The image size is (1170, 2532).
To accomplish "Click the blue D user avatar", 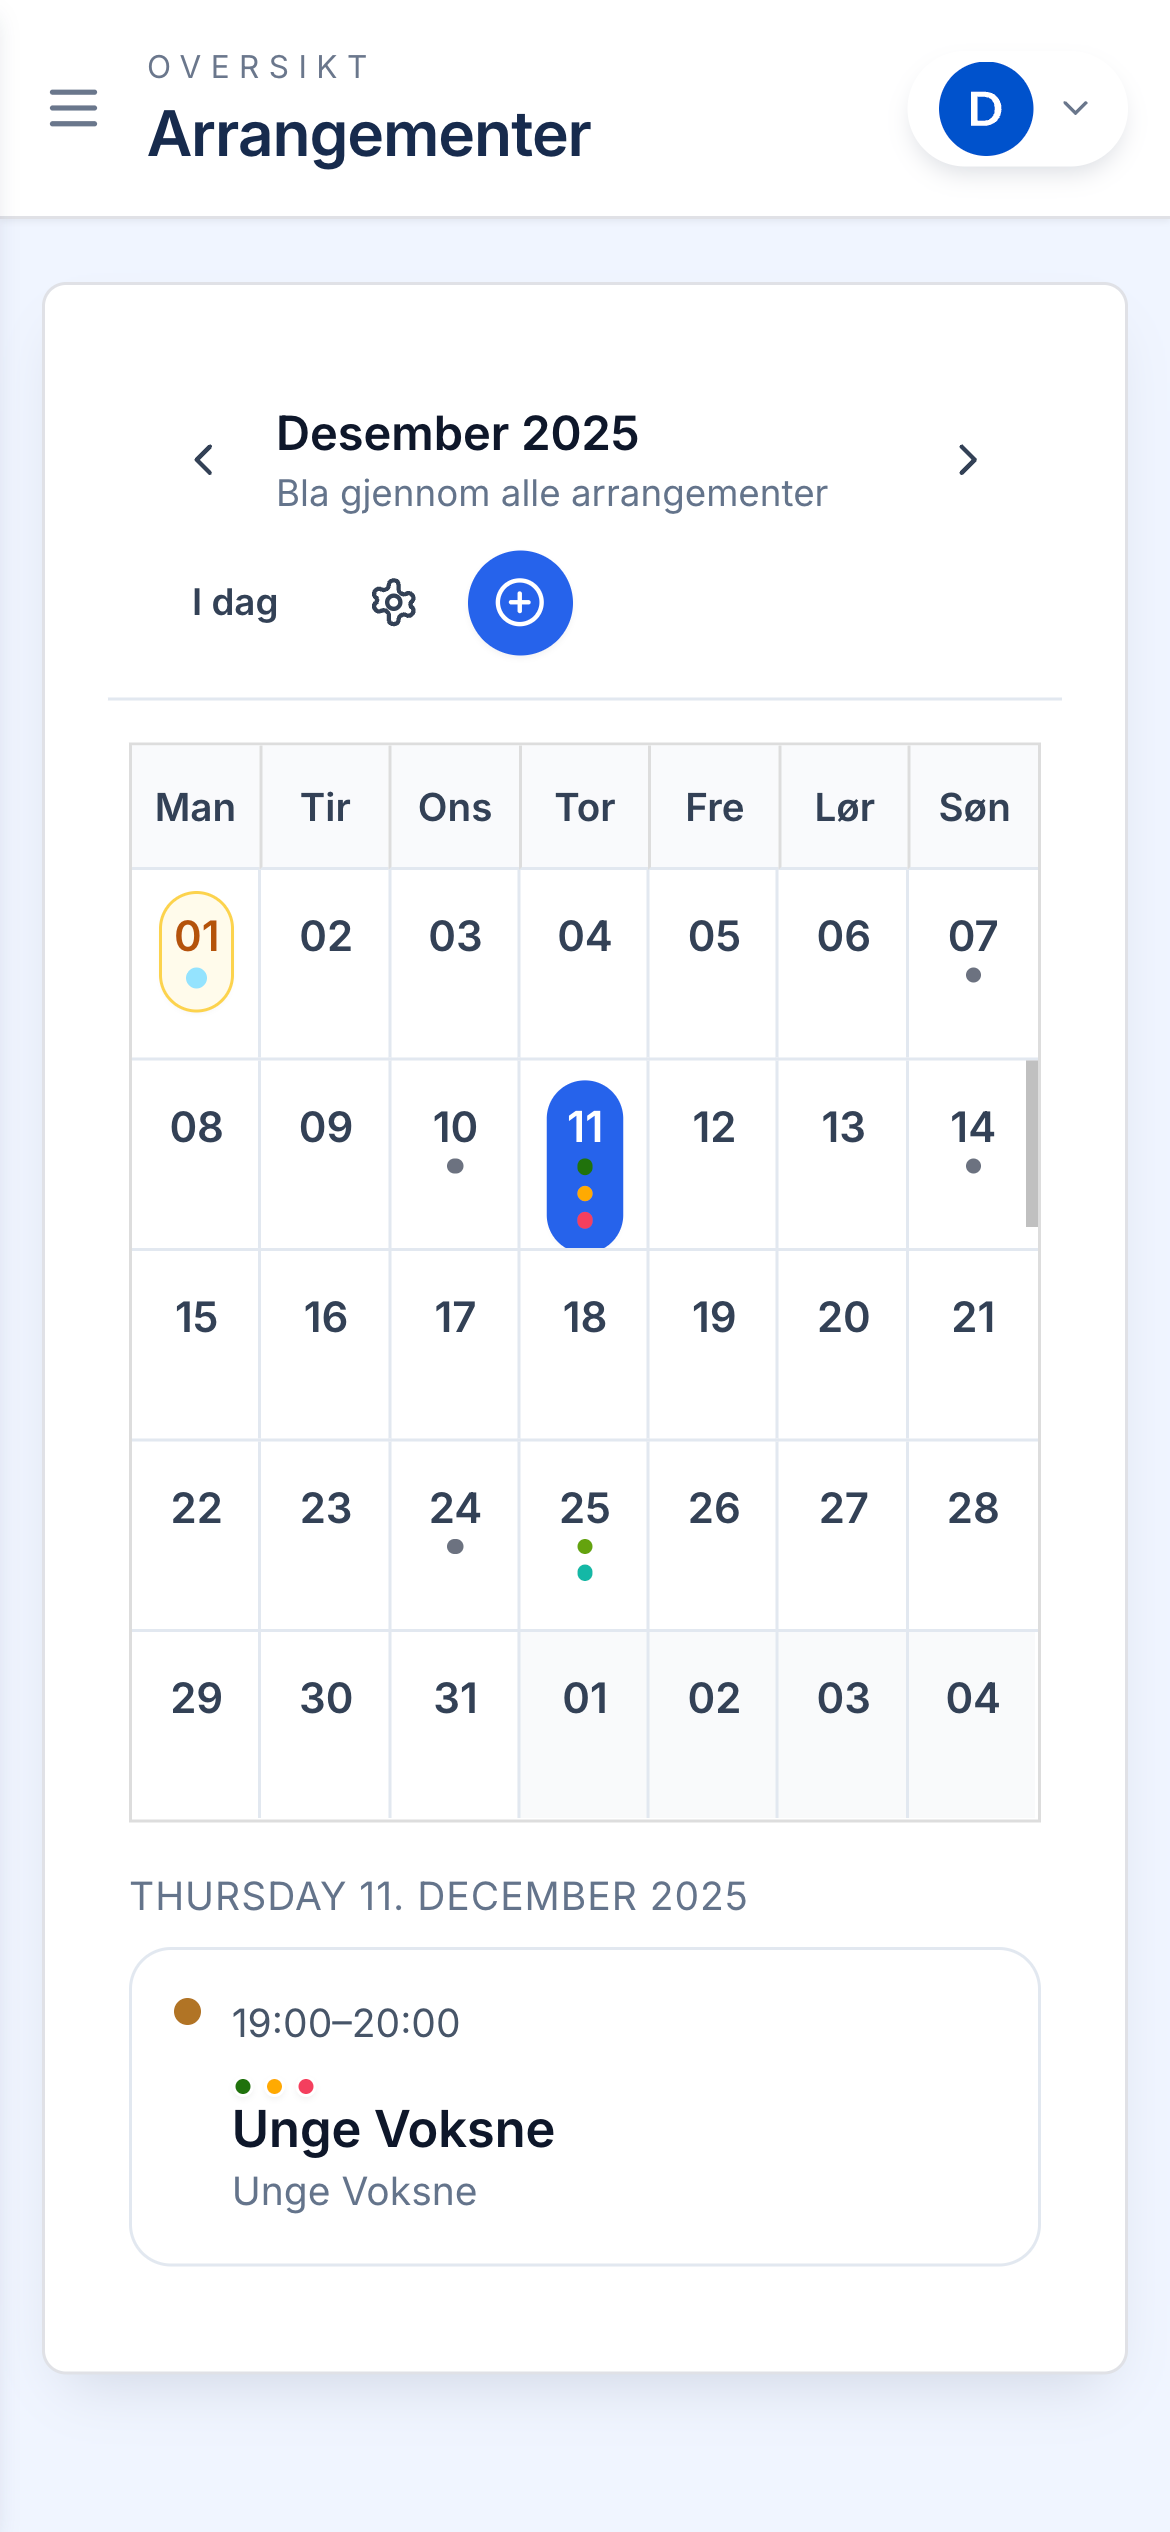I will coord(985,109).
